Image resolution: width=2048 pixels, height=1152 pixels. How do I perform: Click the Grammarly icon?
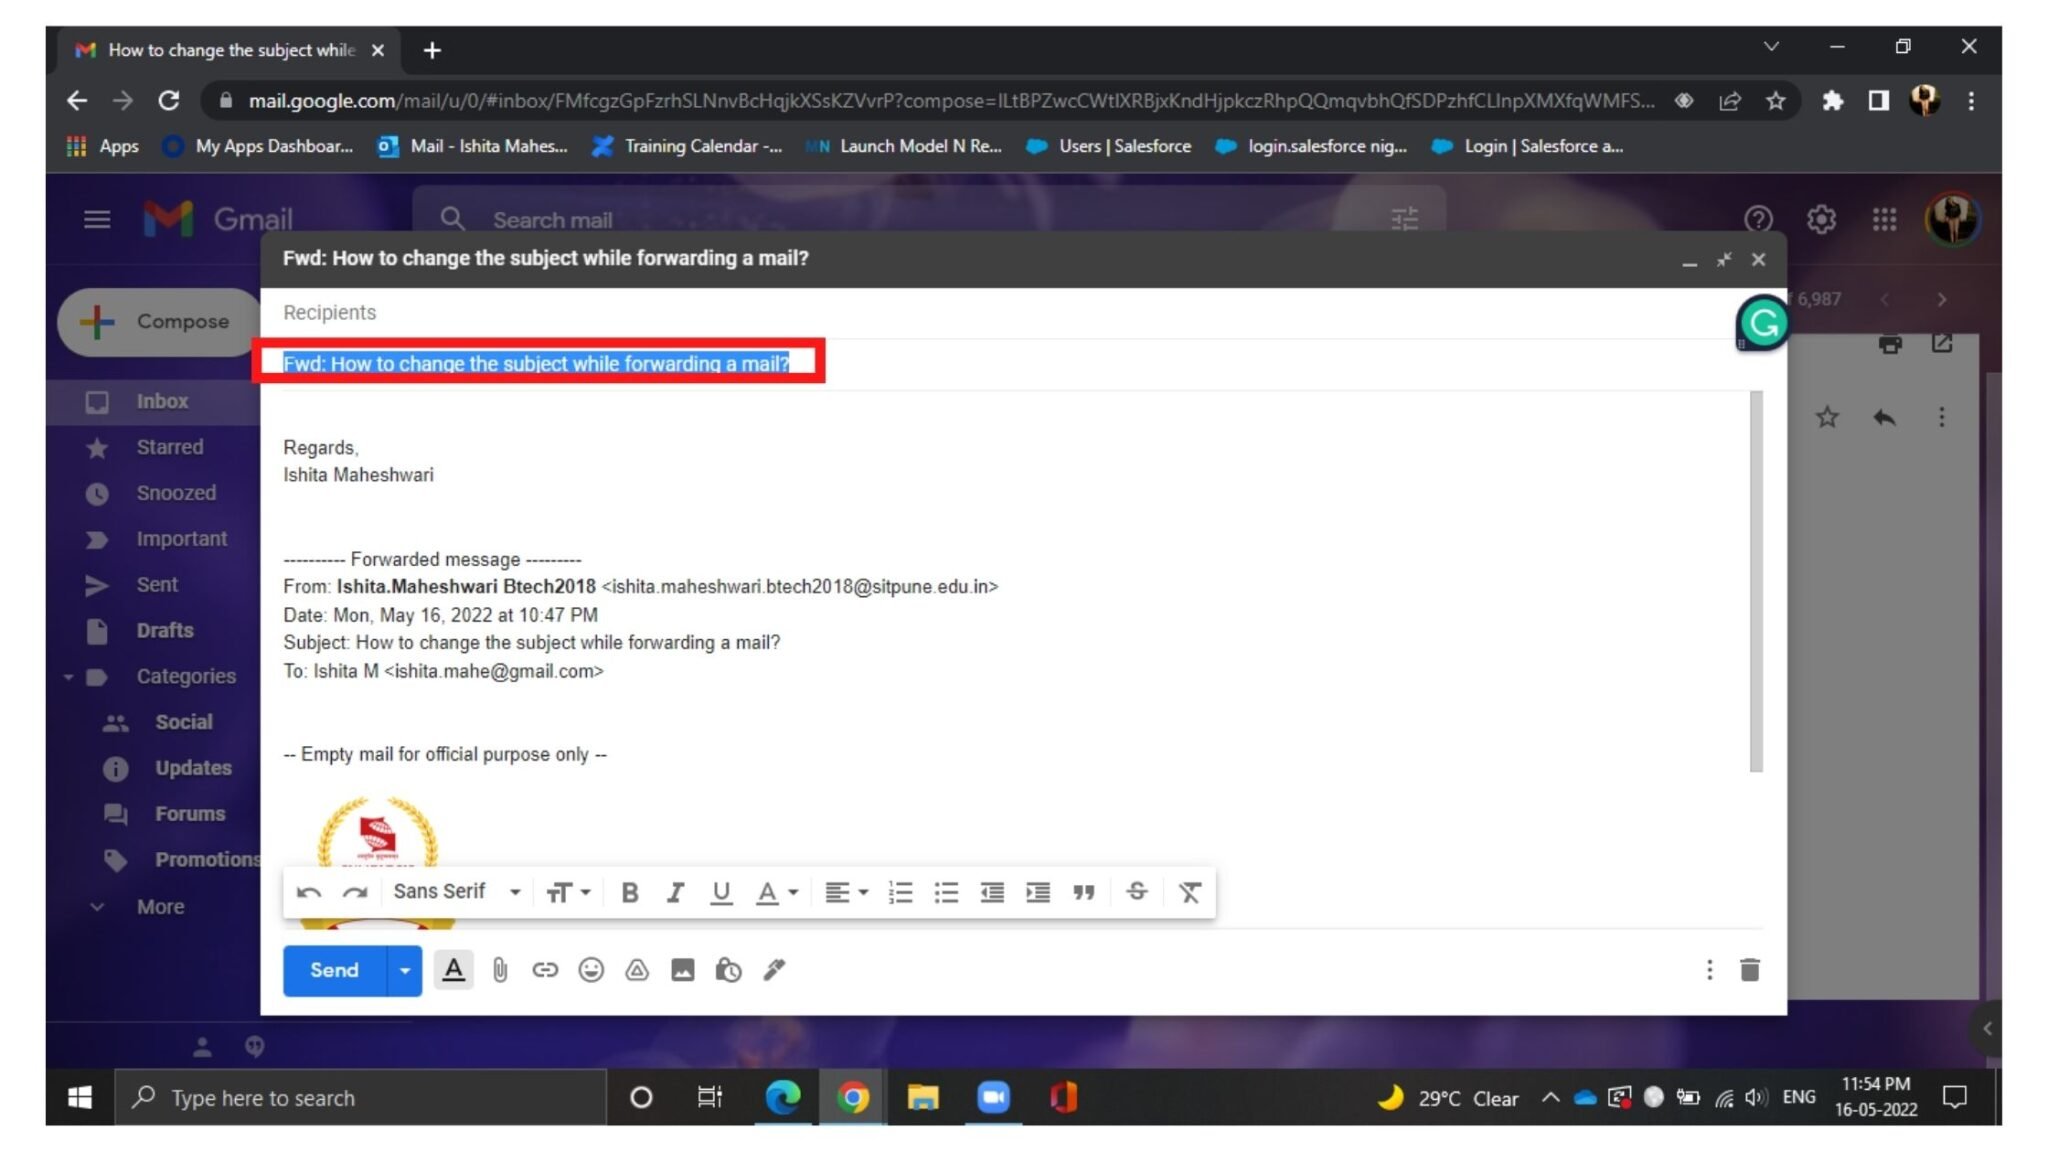(x=1763, y=323)
